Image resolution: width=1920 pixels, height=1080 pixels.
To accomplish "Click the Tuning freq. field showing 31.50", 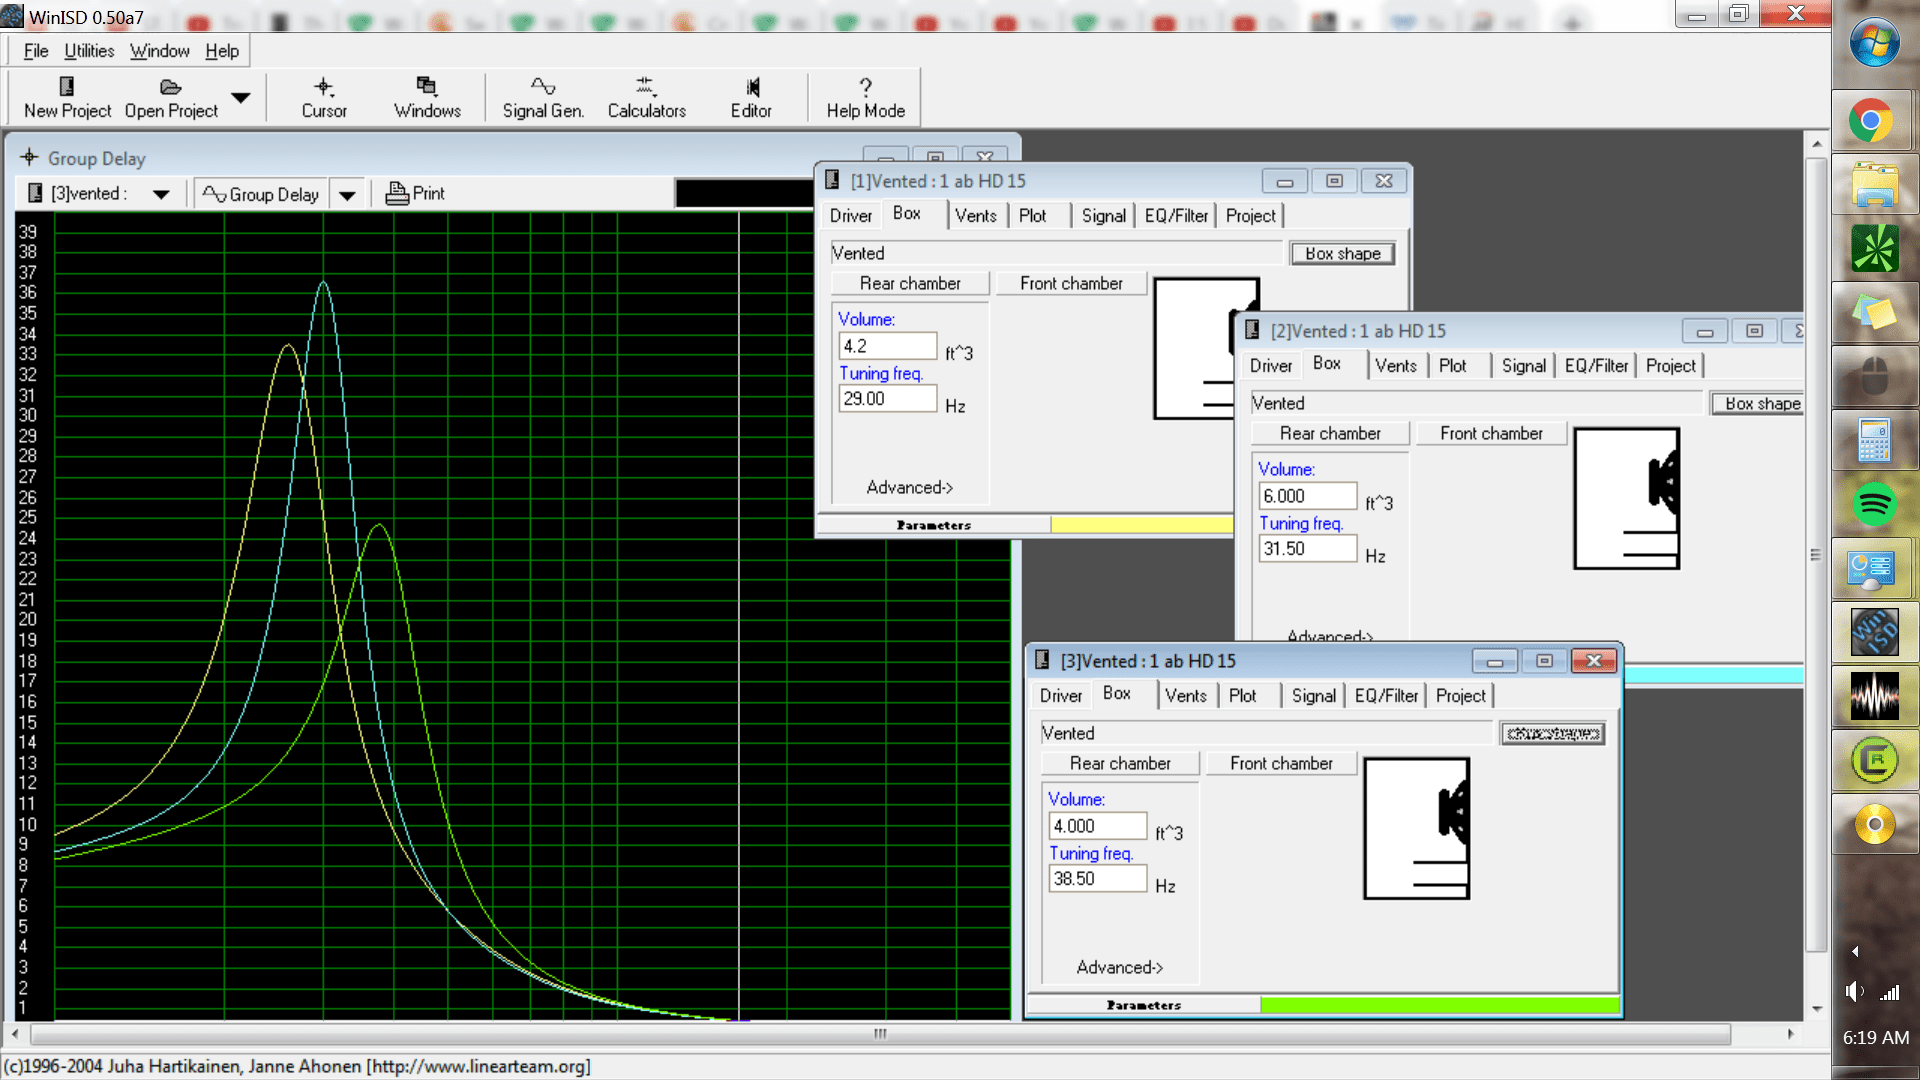I will pos(1307,548).
